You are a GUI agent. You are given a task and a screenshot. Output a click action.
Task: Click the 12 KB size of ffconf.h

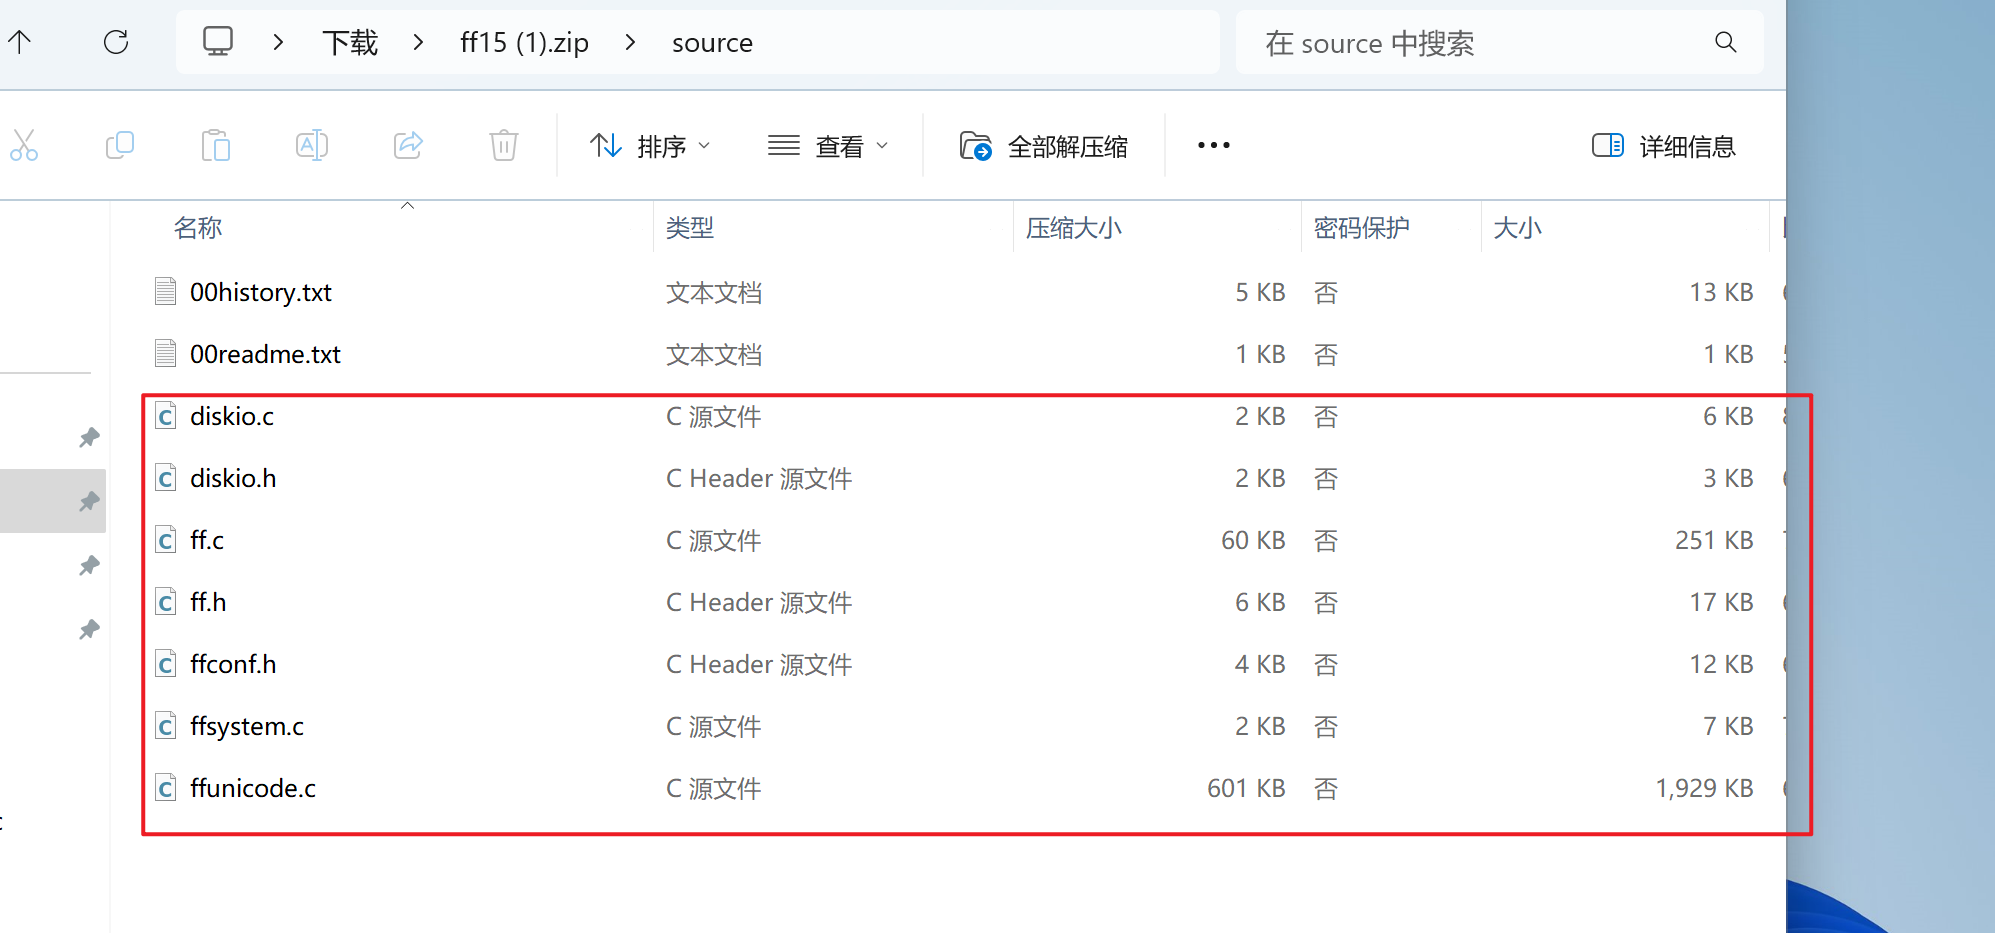(x=1721, y=664)
